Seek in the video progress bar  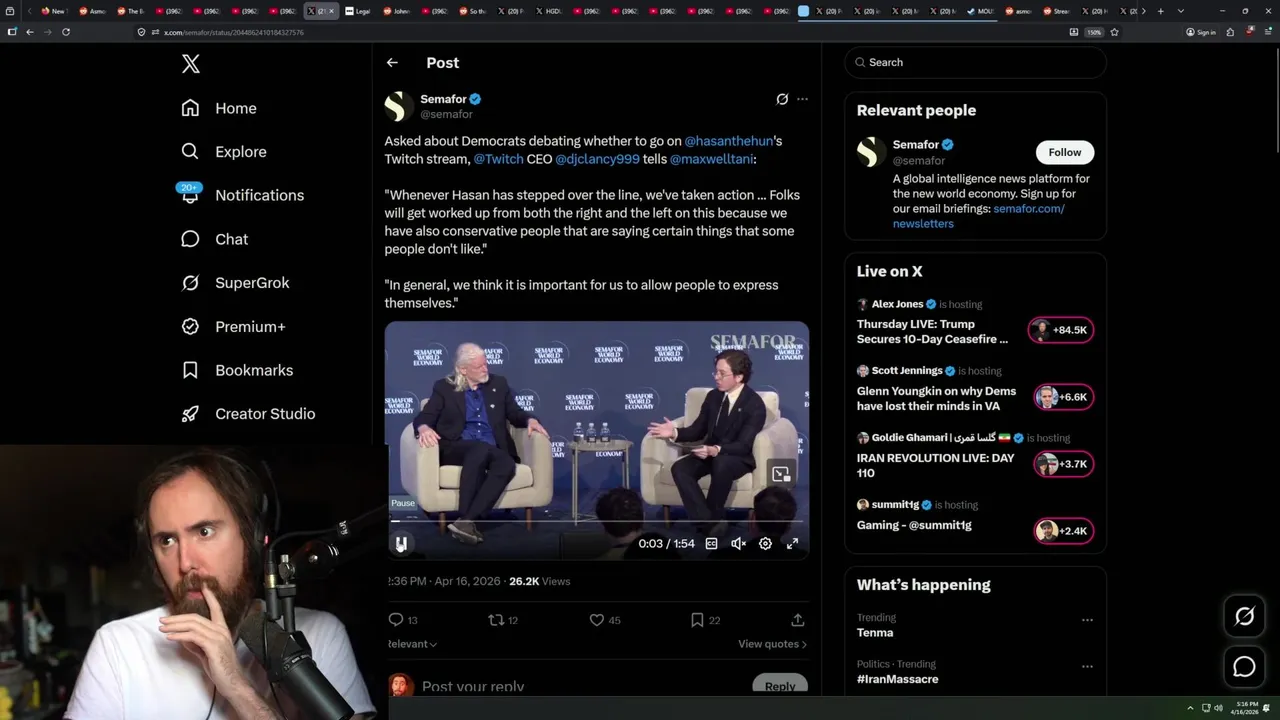tap(597, 521)
